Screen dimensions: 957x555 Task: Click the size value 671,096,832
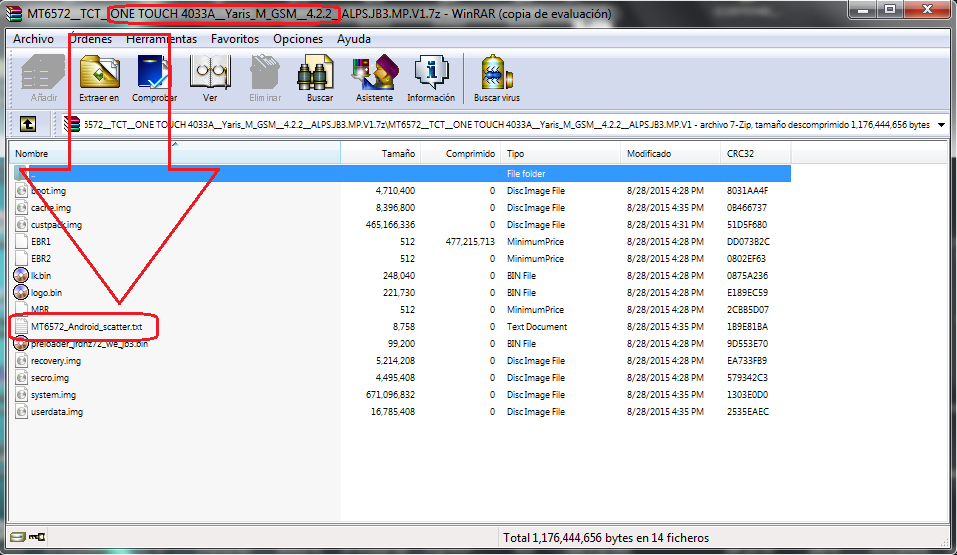[x=390, y=394]
